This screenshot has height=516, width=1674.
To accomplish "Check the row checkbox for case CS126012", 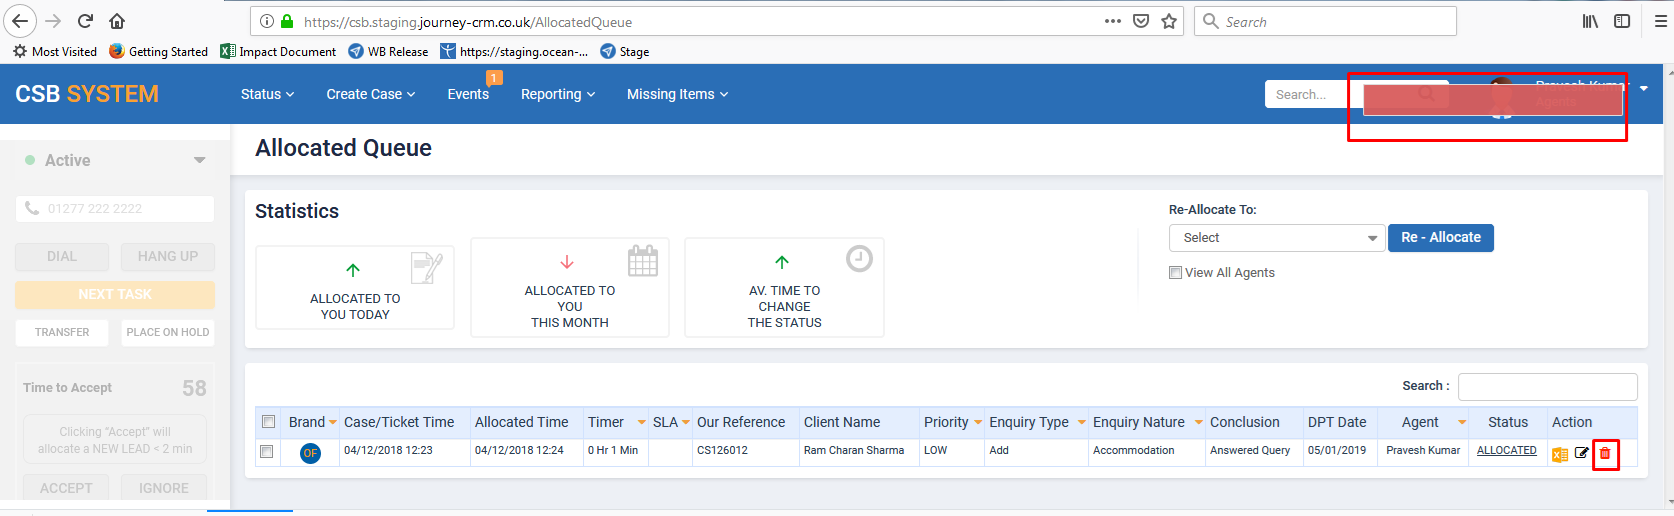I will coord(266,452).
